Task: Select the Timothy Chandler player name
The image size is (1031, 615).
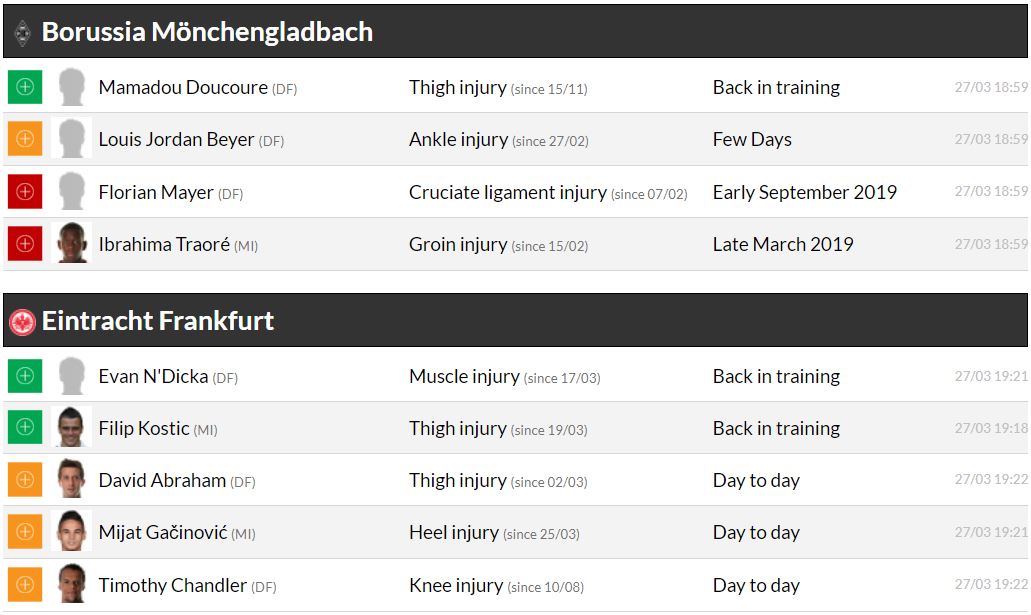Action: (x=172, y=585)
